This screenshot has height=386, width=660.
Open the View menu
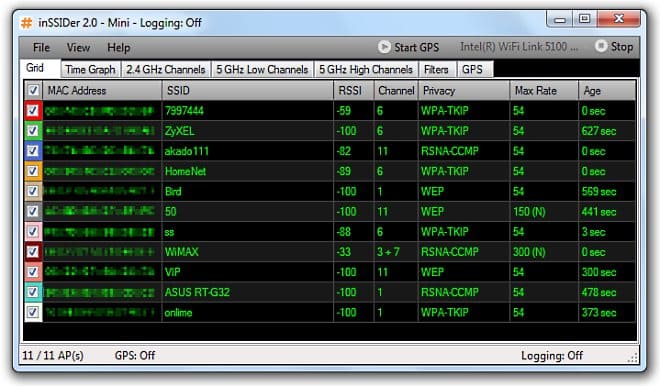tap(78, 48)
